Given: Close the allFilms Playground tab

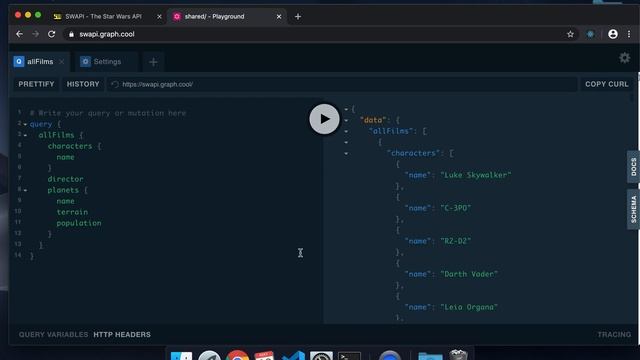Looking at the screenshot, I should 62,62.
